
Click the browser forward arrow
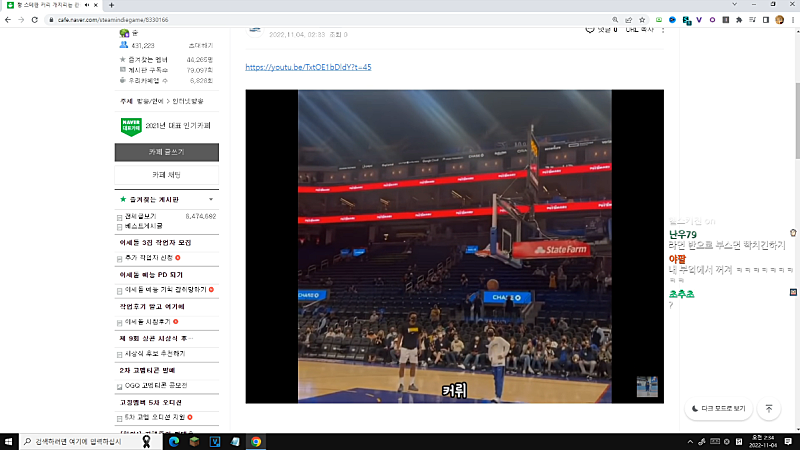[21, 20]
